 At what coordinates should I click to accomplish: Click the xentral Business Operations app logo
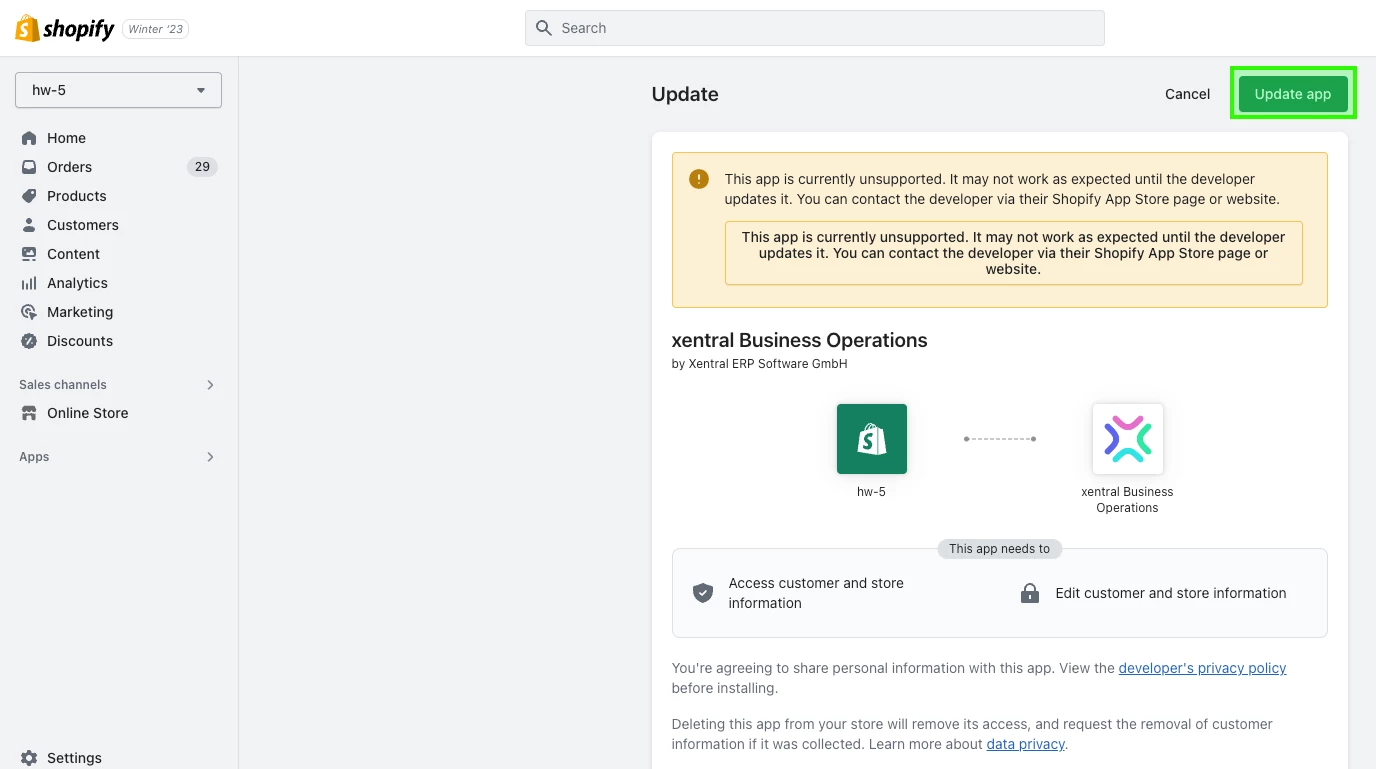[1127, 439]
